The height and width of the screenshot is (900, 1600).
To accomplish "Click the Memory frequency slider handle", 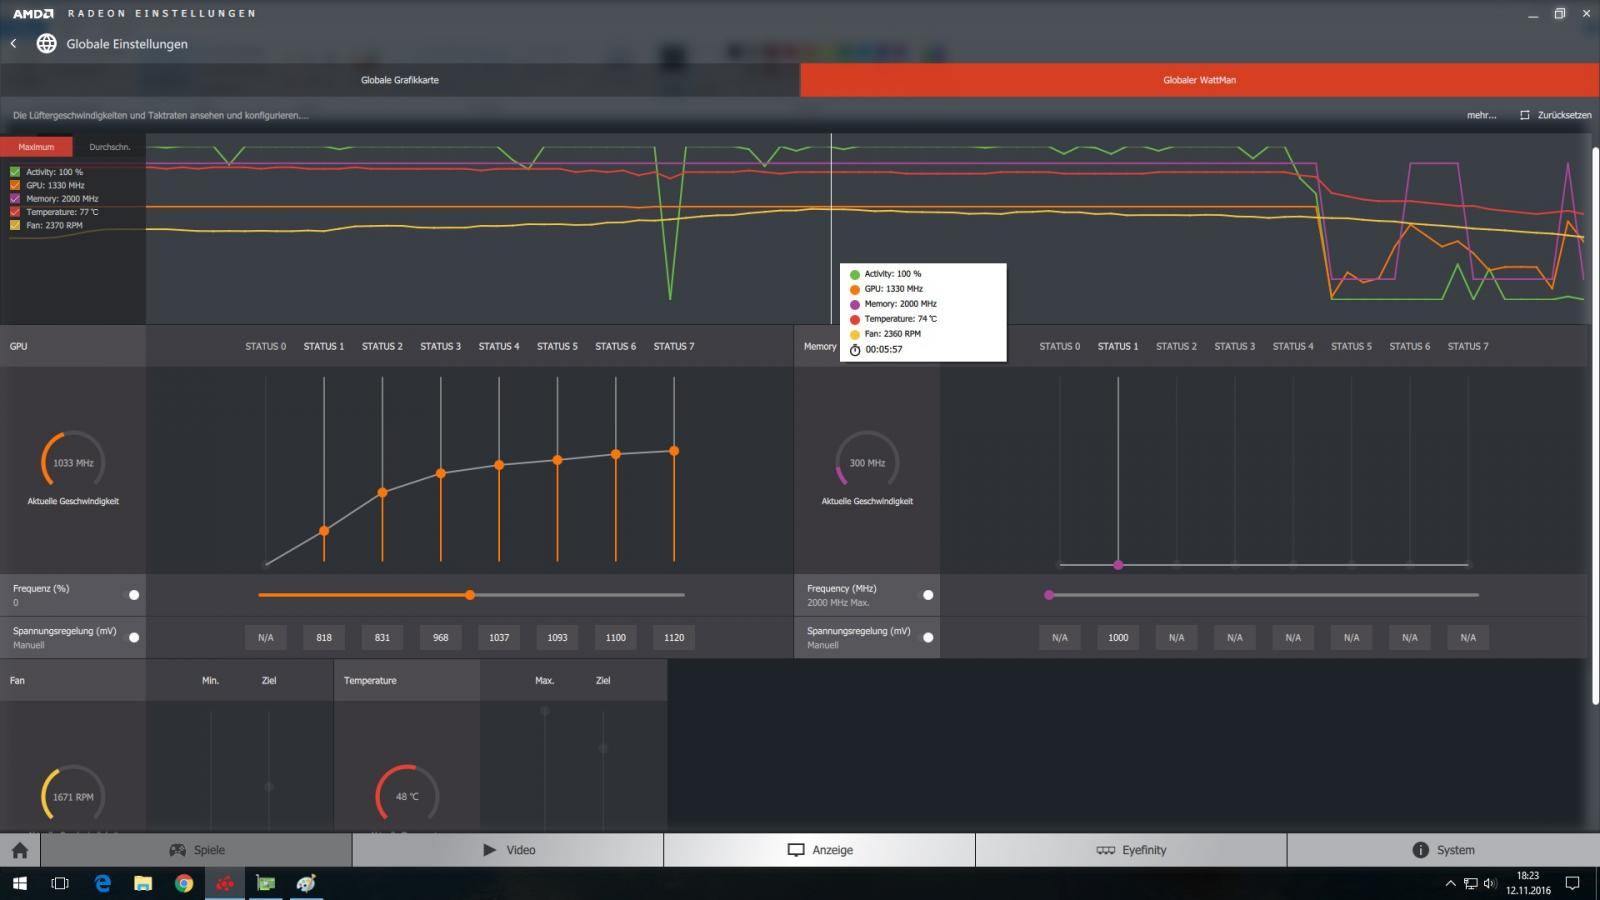I will tap(1049, 595).
